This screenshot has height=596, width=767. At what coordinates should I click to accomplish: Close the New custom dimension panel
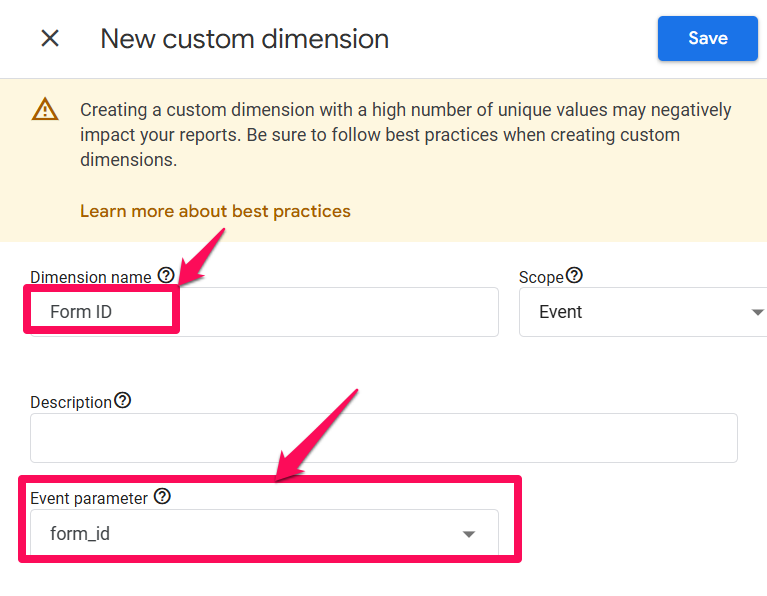50,38
